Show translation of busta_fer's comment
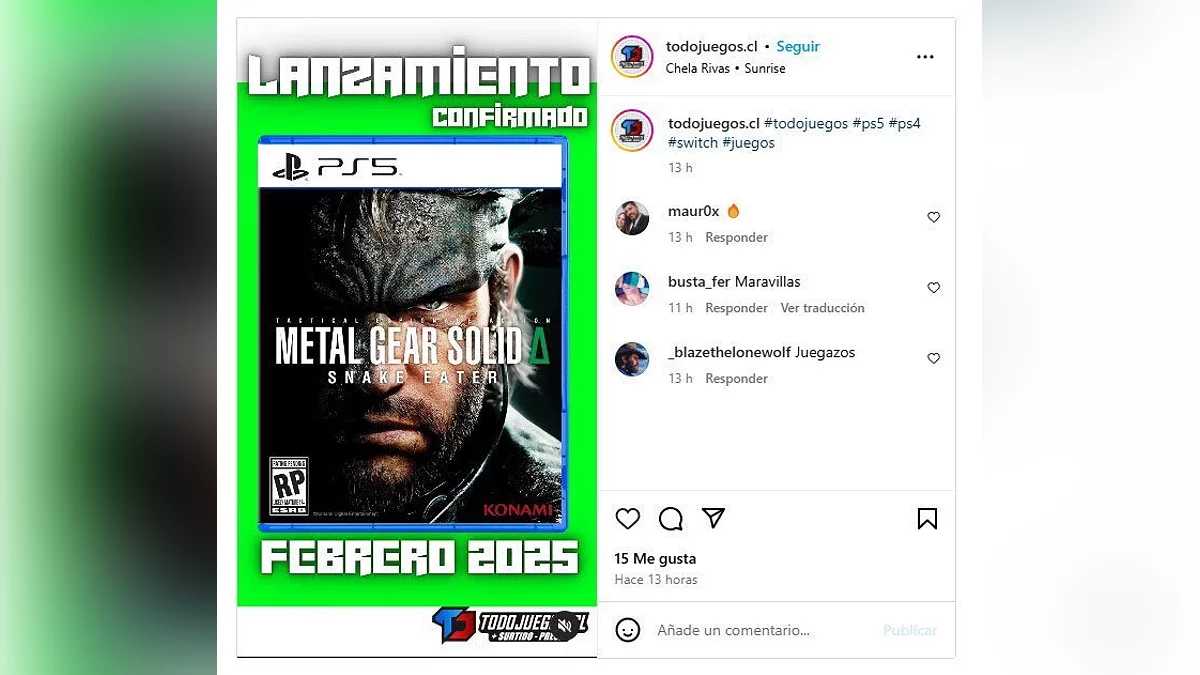Viewport: 1200px width, 675px height. pyautogui.click(x=822, y=308)
